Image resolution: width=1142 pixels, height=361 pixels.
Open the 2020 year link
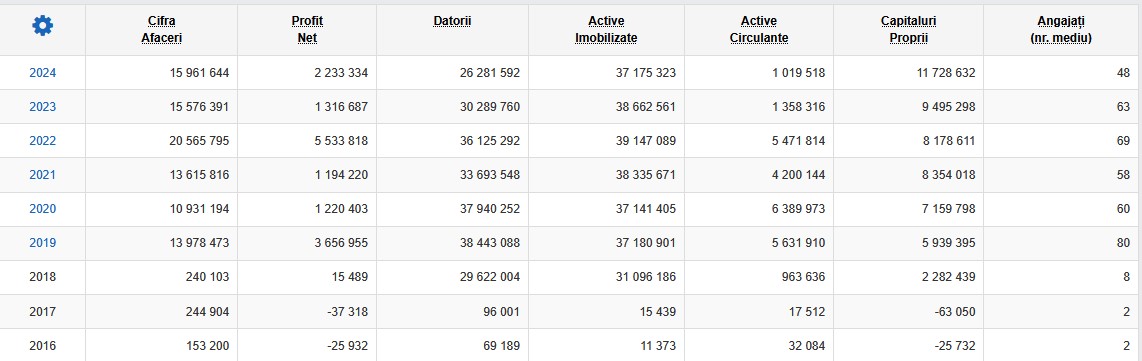(42, 209)
